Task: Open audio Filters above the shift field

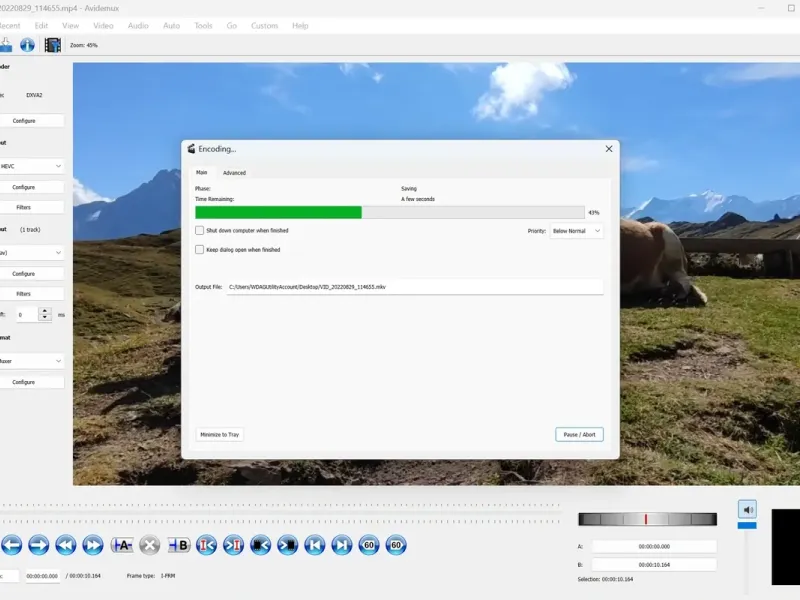Action: [x=32, y=294]
